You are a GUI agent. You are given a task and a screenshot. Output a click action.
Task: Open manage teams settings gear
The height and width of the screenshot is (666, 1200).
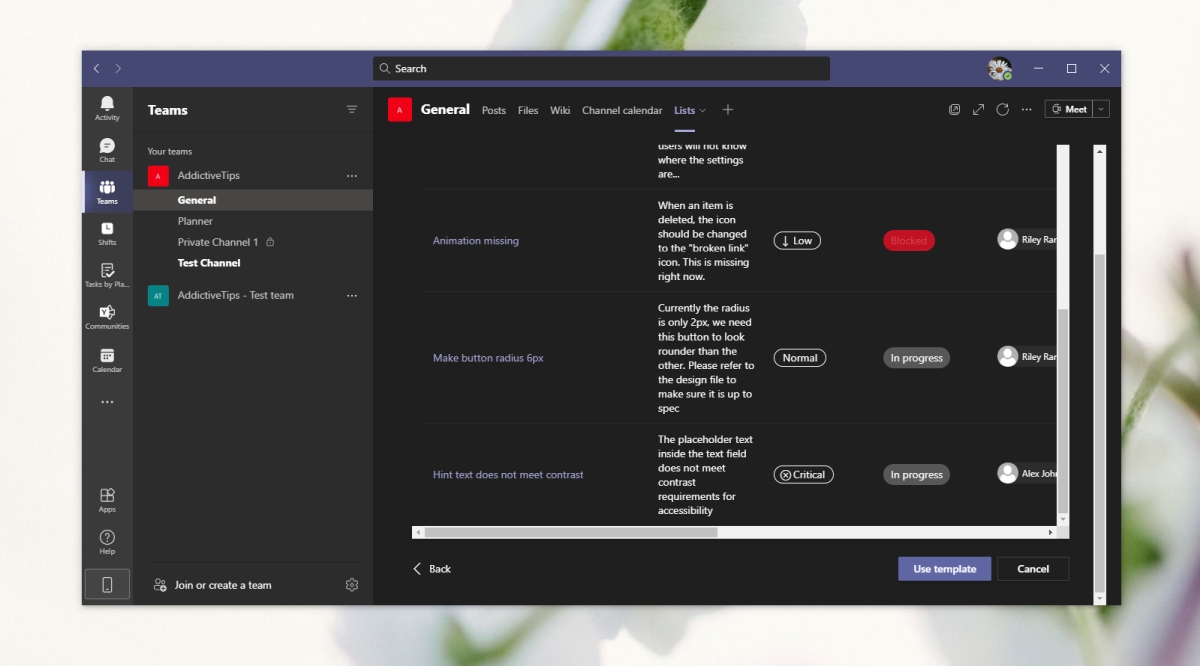tap(352, 585)
